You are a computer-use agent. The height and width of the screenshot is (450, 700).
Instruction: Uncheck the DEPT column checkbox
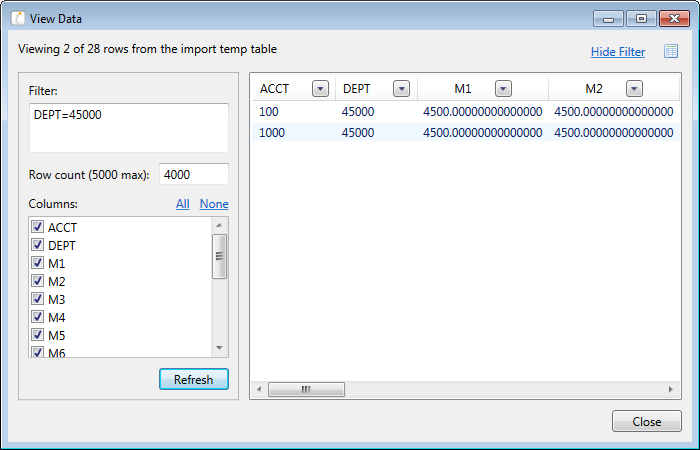(x=38, y=245)
